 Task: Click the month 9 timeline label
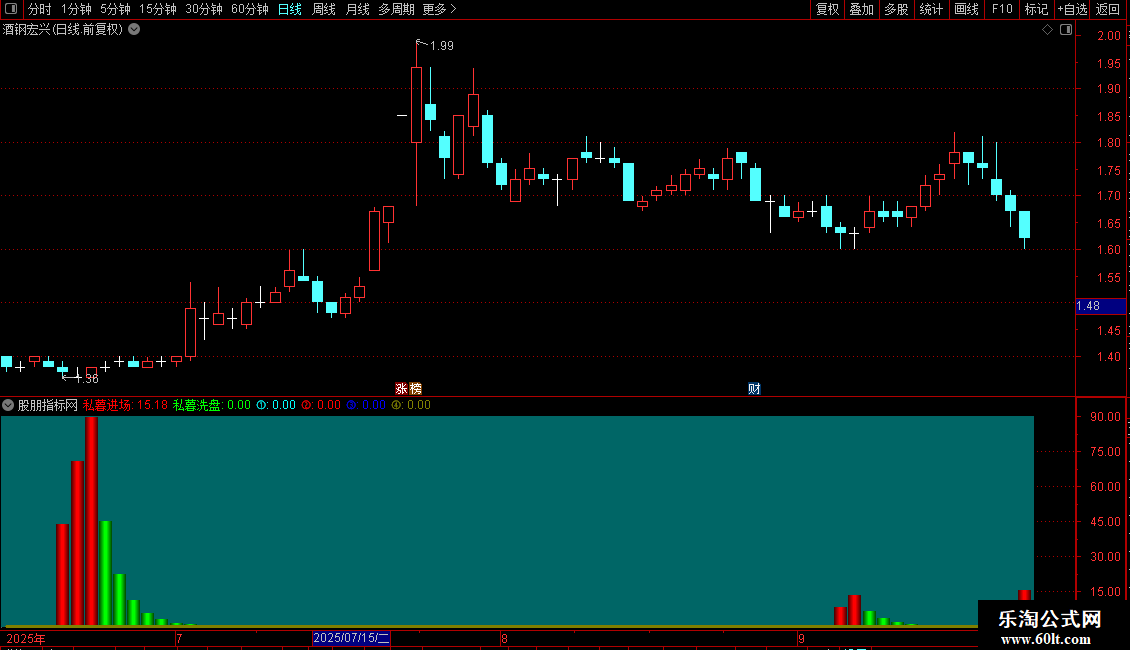[801, 638]
